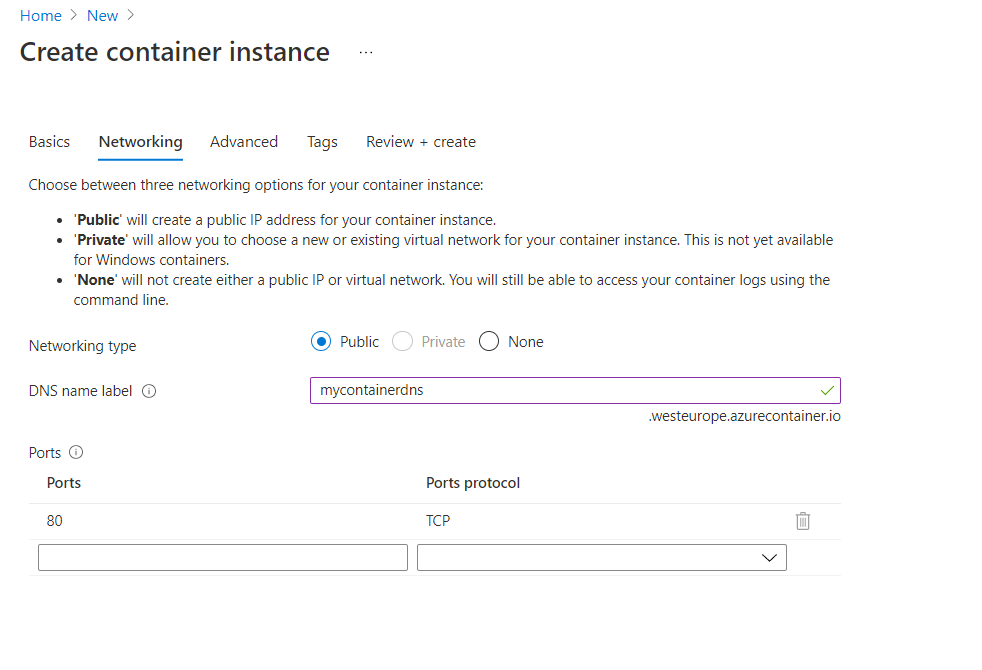The image size is (982, 670).
Task: Select the Networking tab
Action: pos(140,142)
